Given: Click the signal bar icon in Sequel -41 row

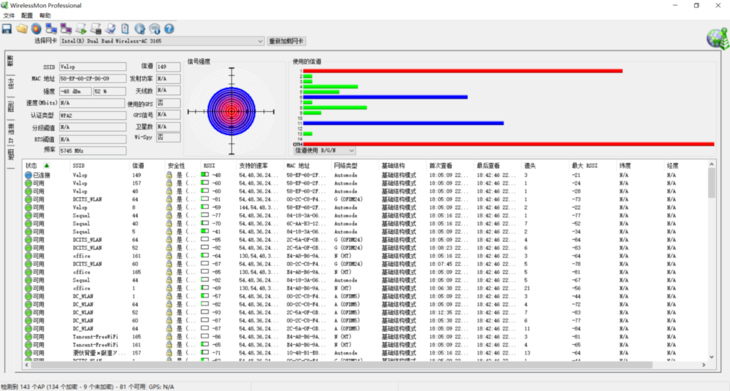Looking at the screenshot, I should coord(205,231).
